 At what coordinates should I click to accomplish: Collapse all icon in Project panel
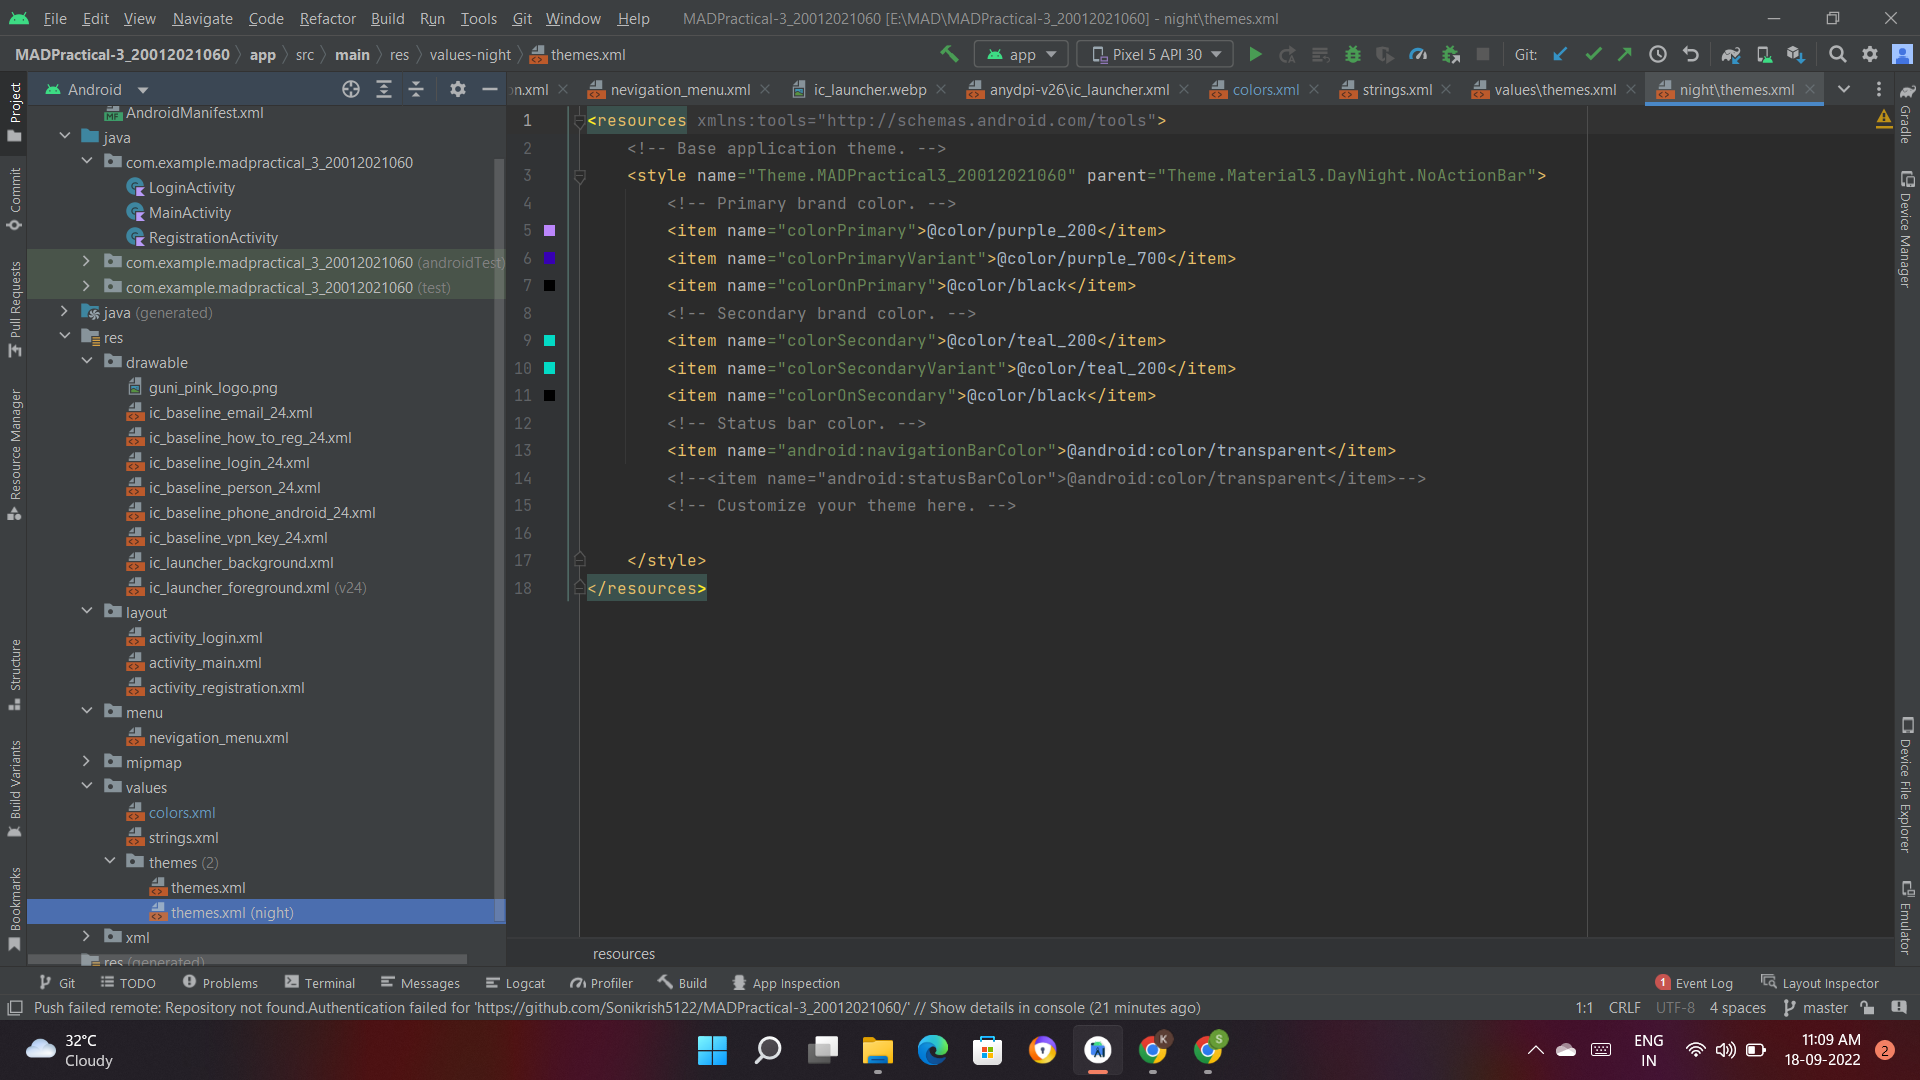(416, 89)
